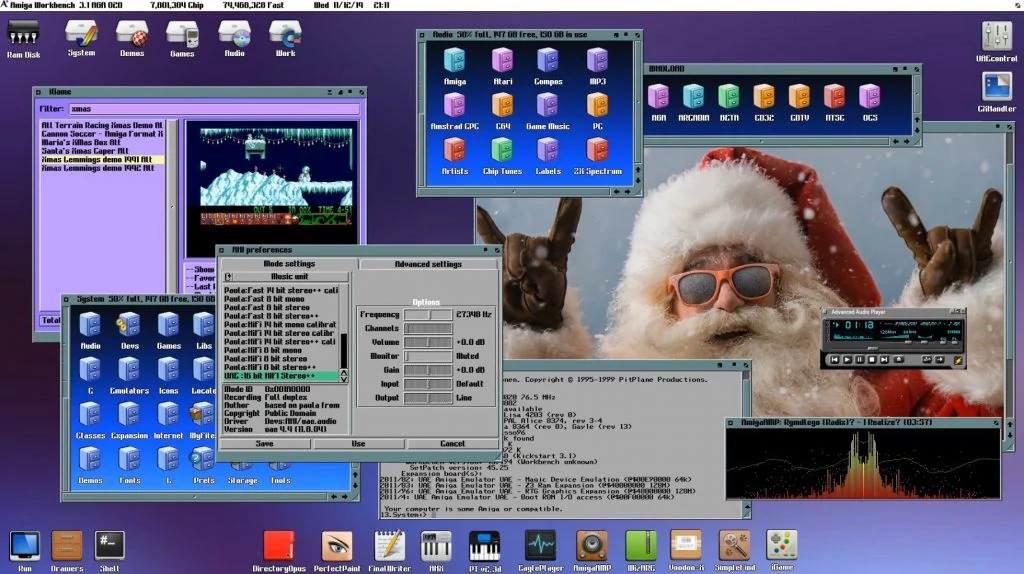Open the Music unit cycle selector
This screenshot has height=574, width=1024.
coord(285,277)
